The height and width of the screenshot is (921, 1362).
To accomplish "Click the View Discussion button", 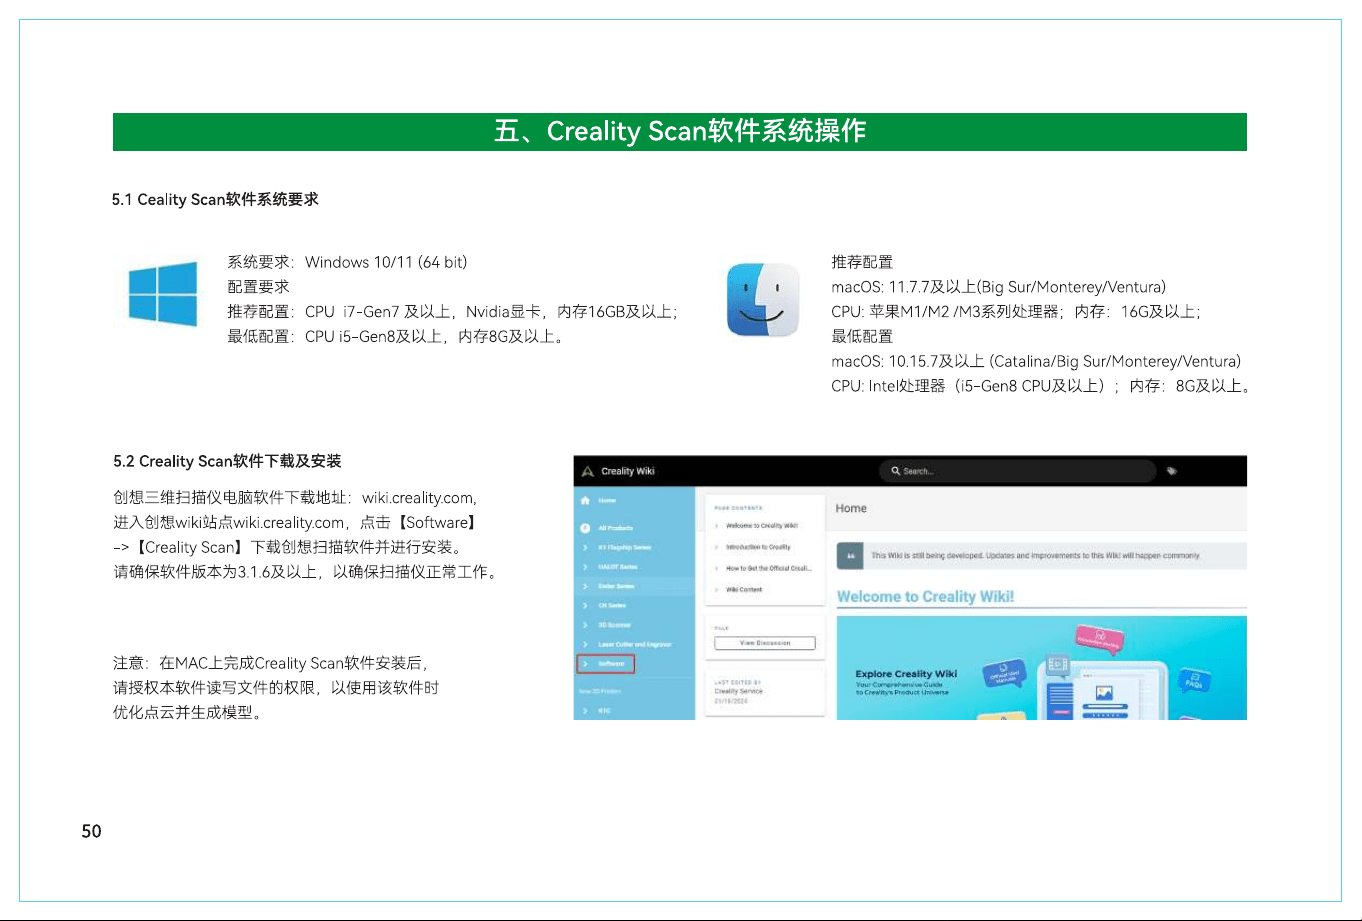I will point(765,643).
